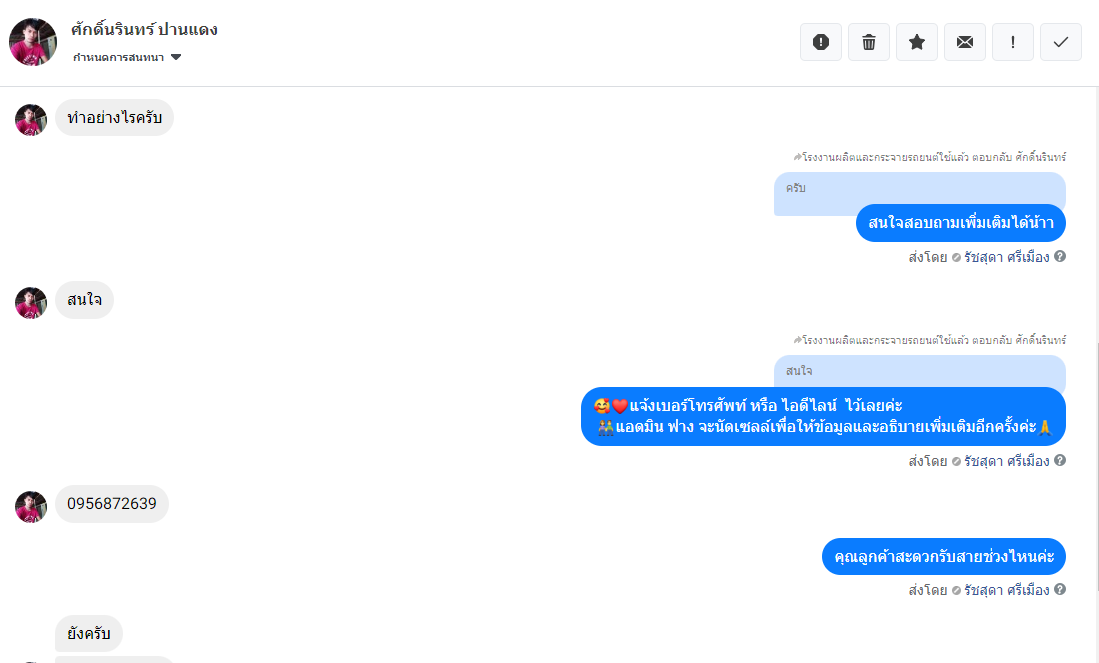Click the large customer profile photo in header

tap(33, 42)
